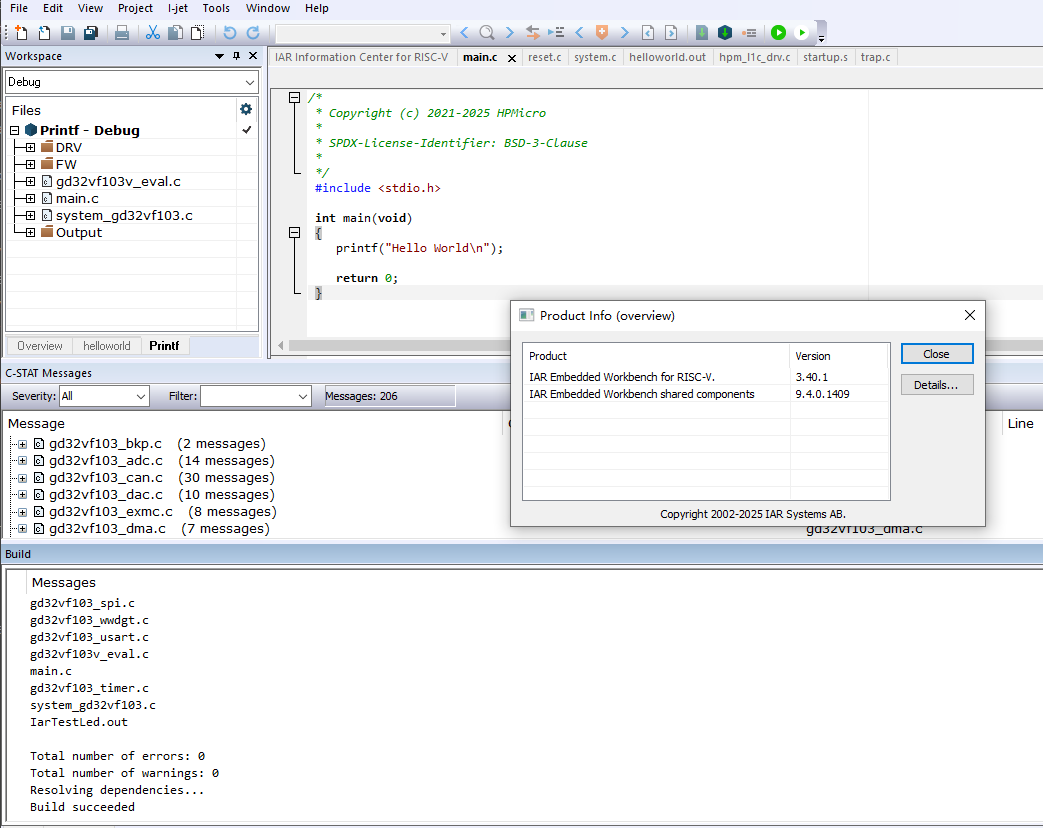The width and height of the screenshot is (1043, 828).
Task: Select the Version column header
Action: tap(839, 356)
